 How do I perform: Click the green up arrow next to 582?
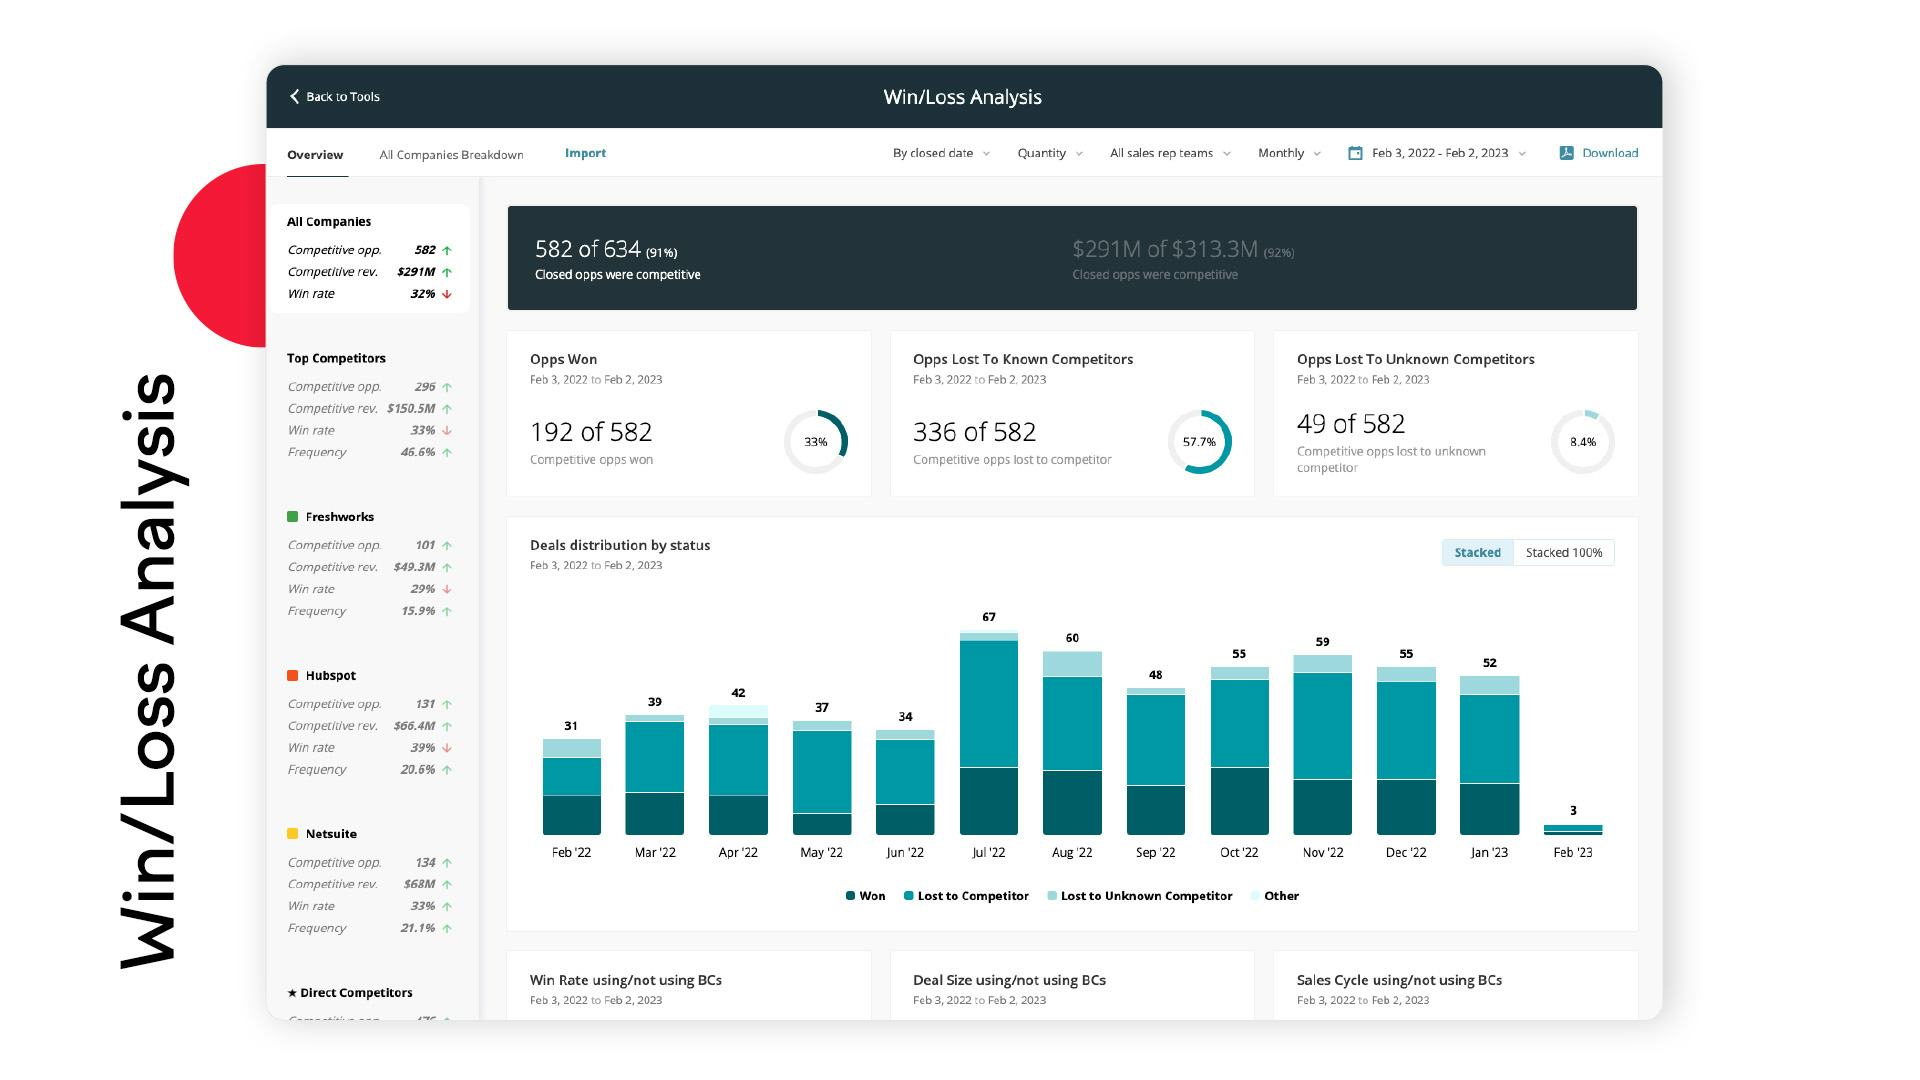tap(447, 251)
